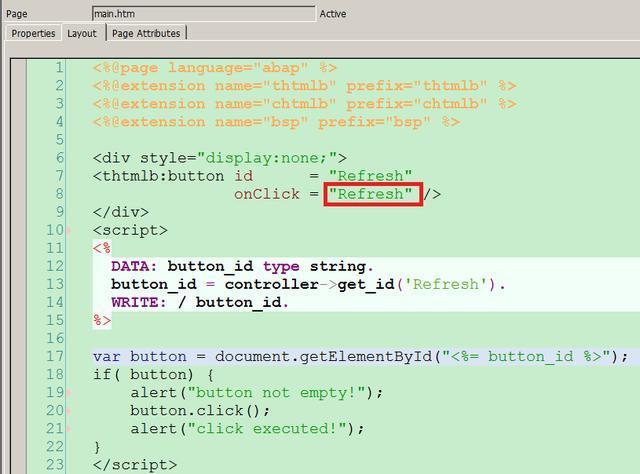
Task: Click line number 23 in gutter
Action: [55, 465]
